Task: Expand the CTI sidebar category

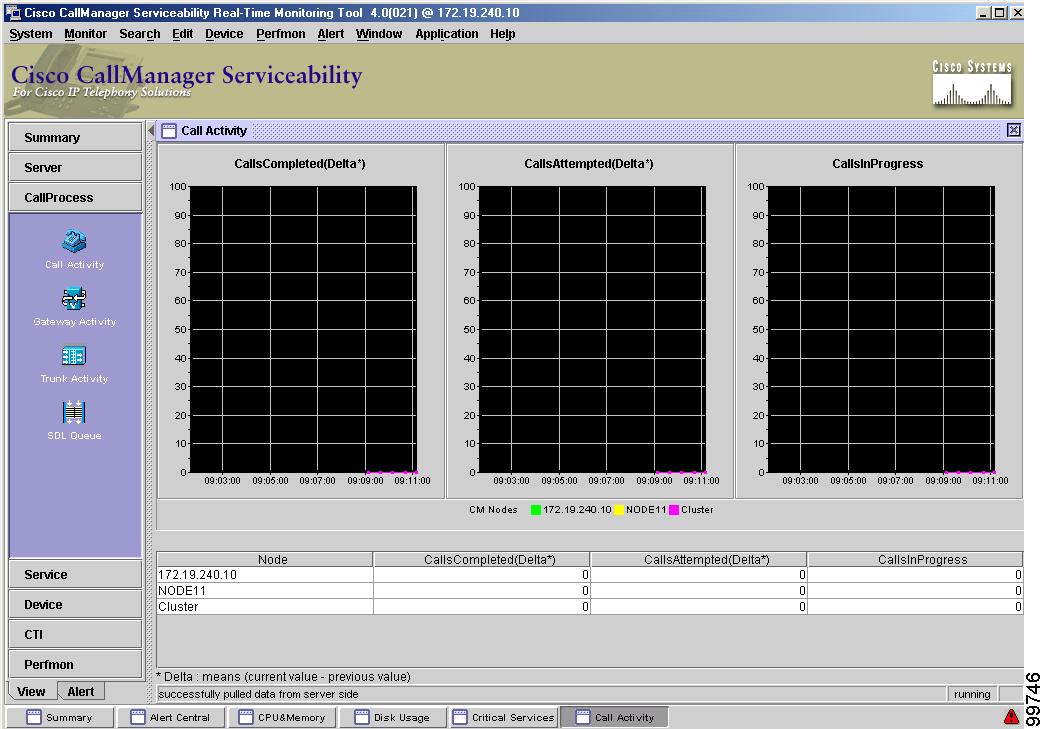Action: click(x=75, y=634)
